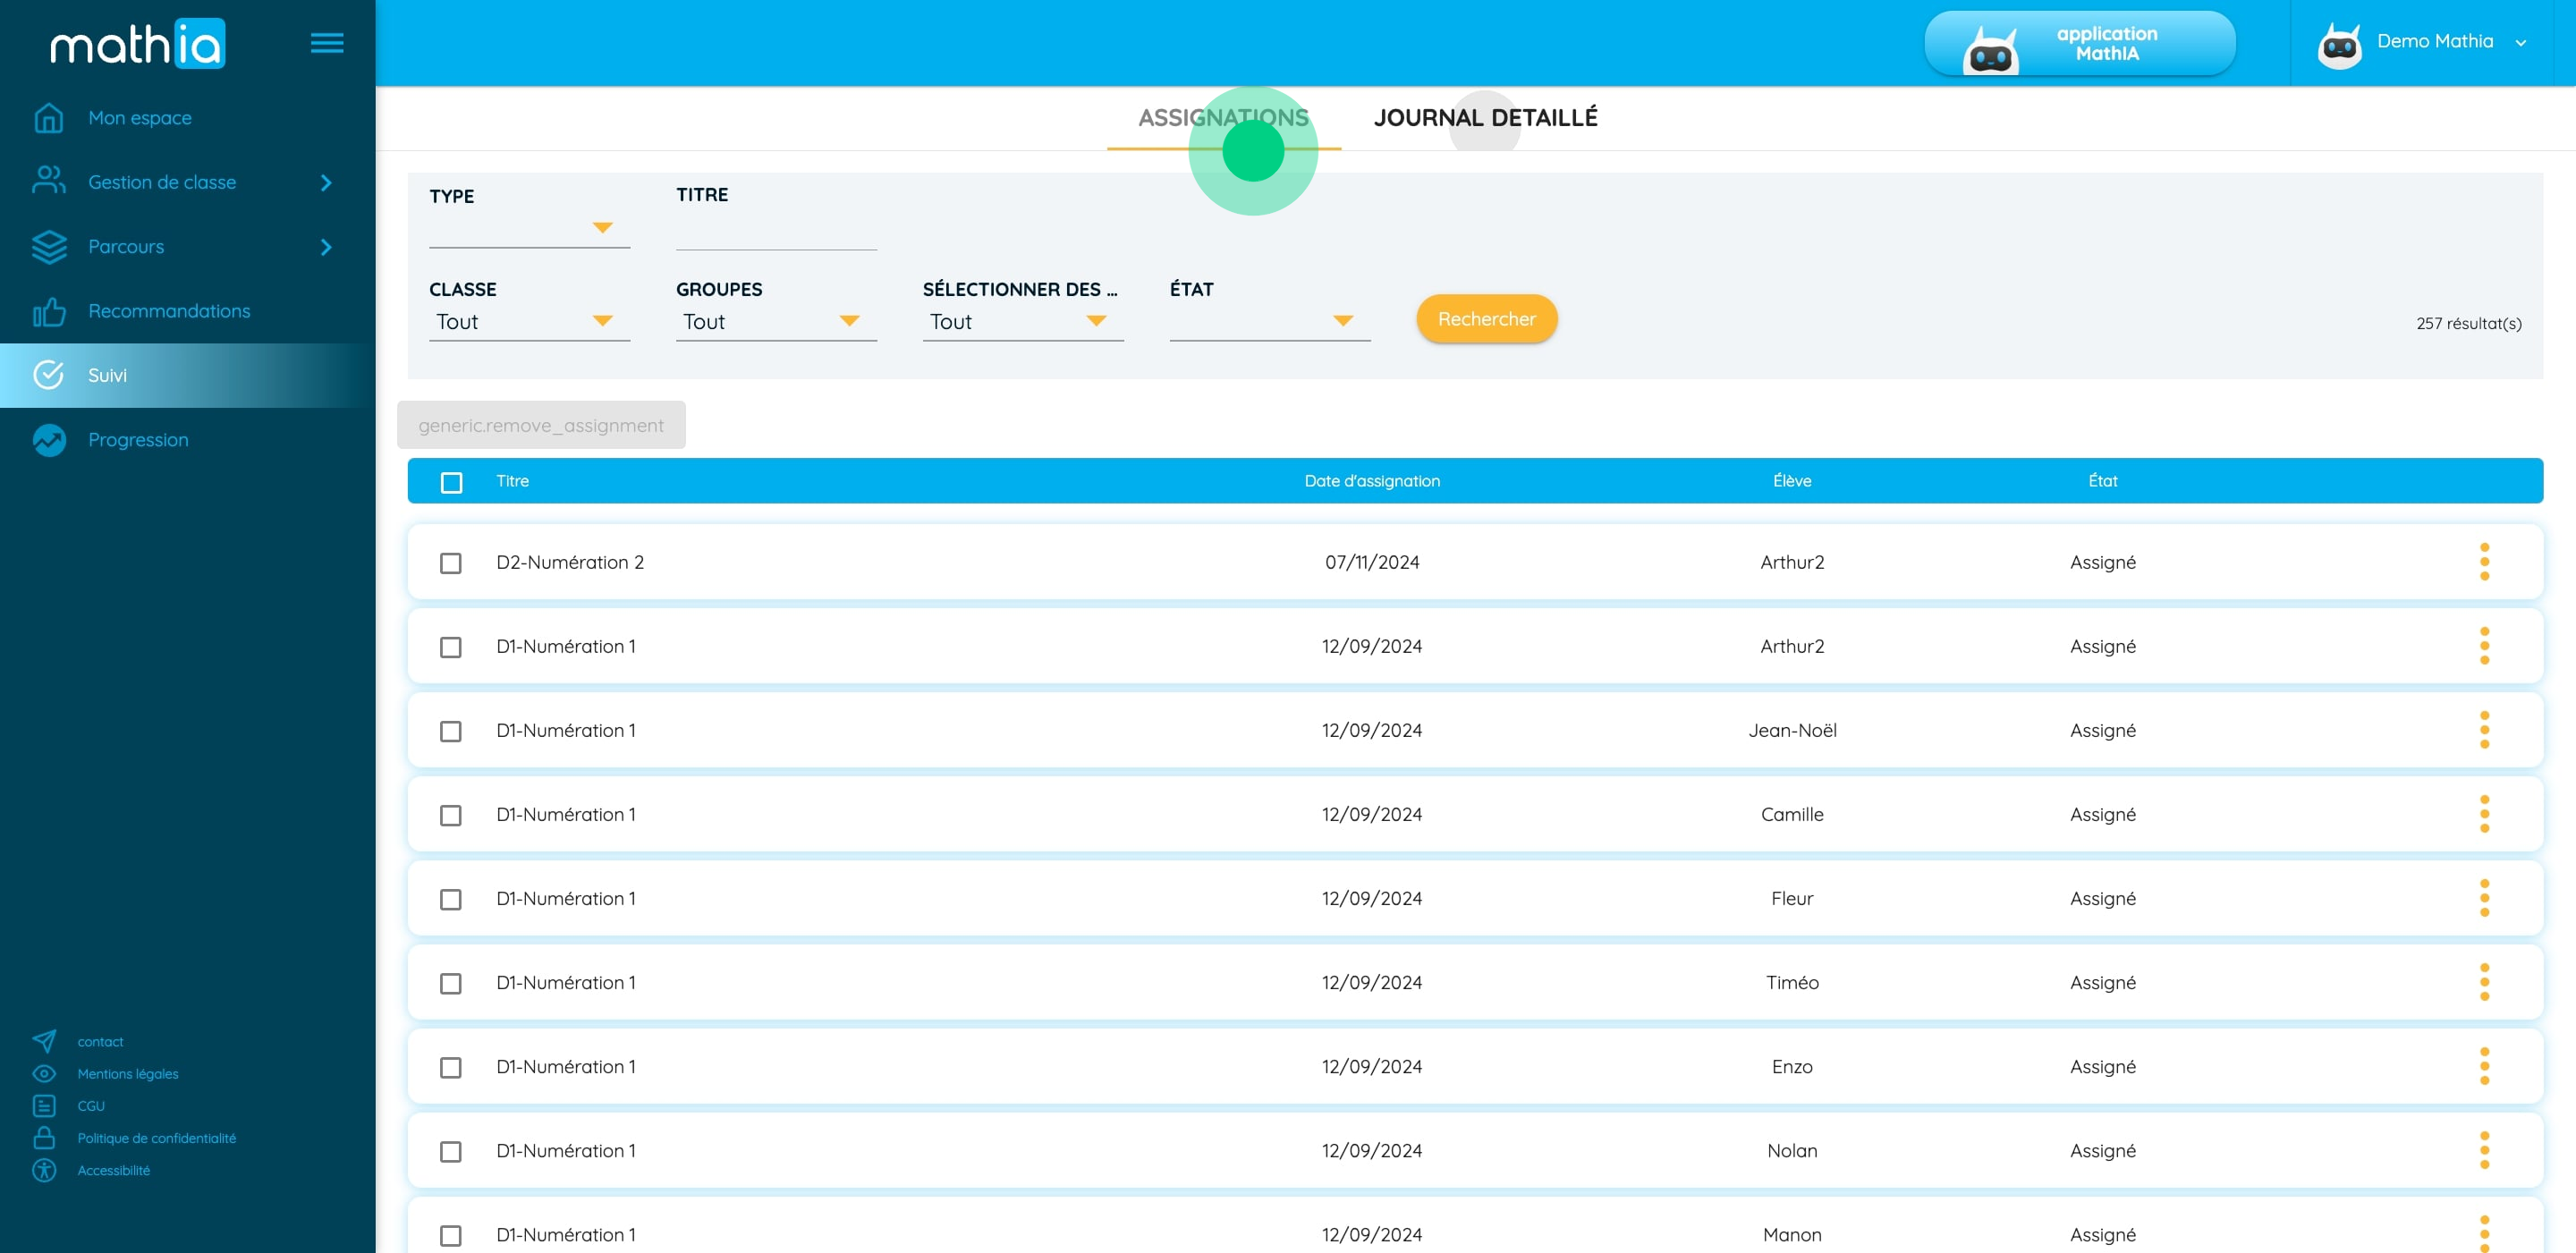
Task: Open the ÉTAT dropdown
Action: click(x=1268, y=321)
